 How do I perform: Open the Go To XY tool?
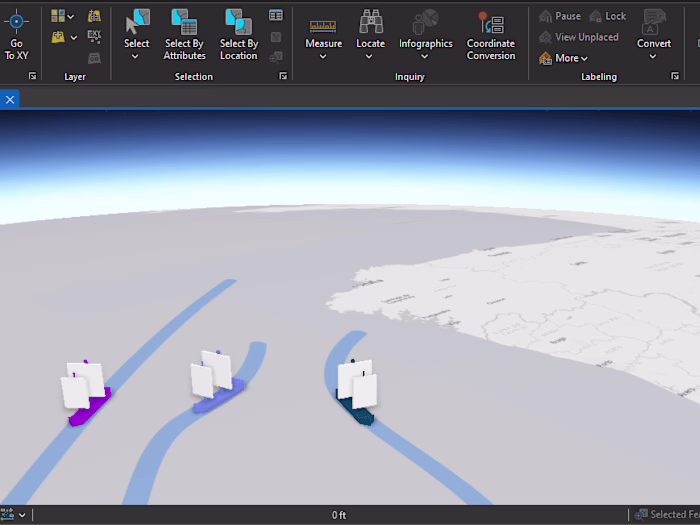tap(17, 34)
